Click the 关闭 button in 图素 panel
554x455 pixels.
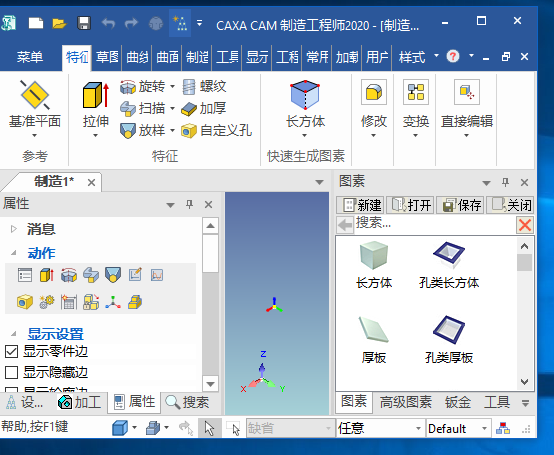tap(511, 205)
